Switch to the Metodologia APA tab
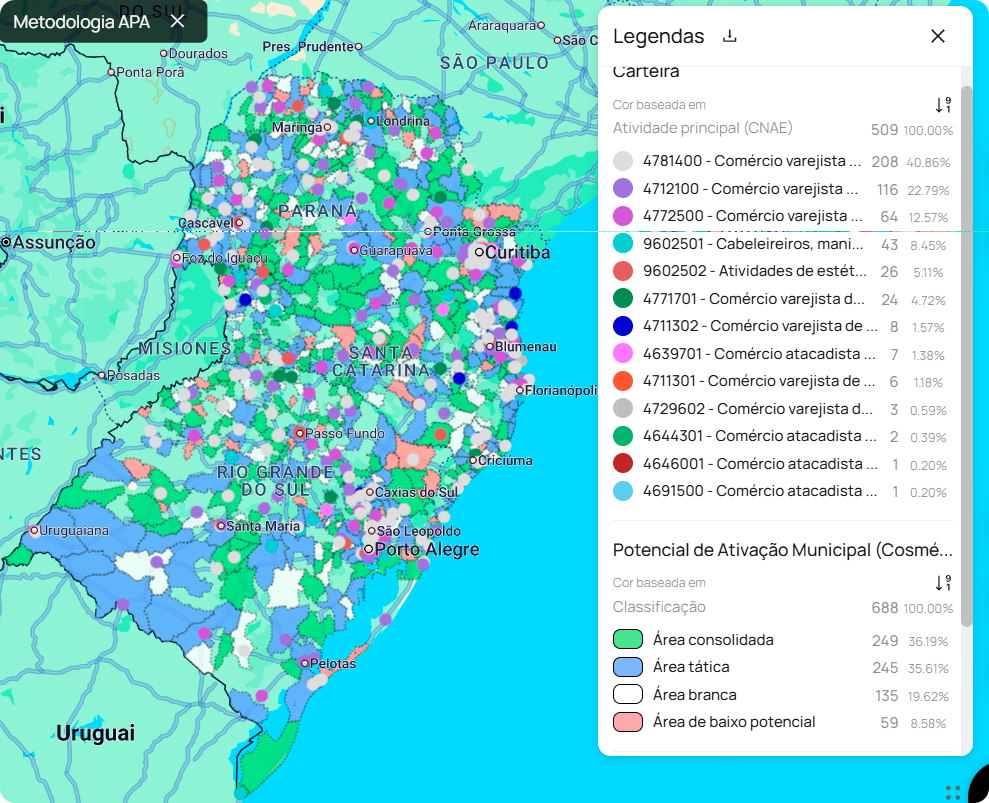 pyautogui.click(x=80, y=21)
